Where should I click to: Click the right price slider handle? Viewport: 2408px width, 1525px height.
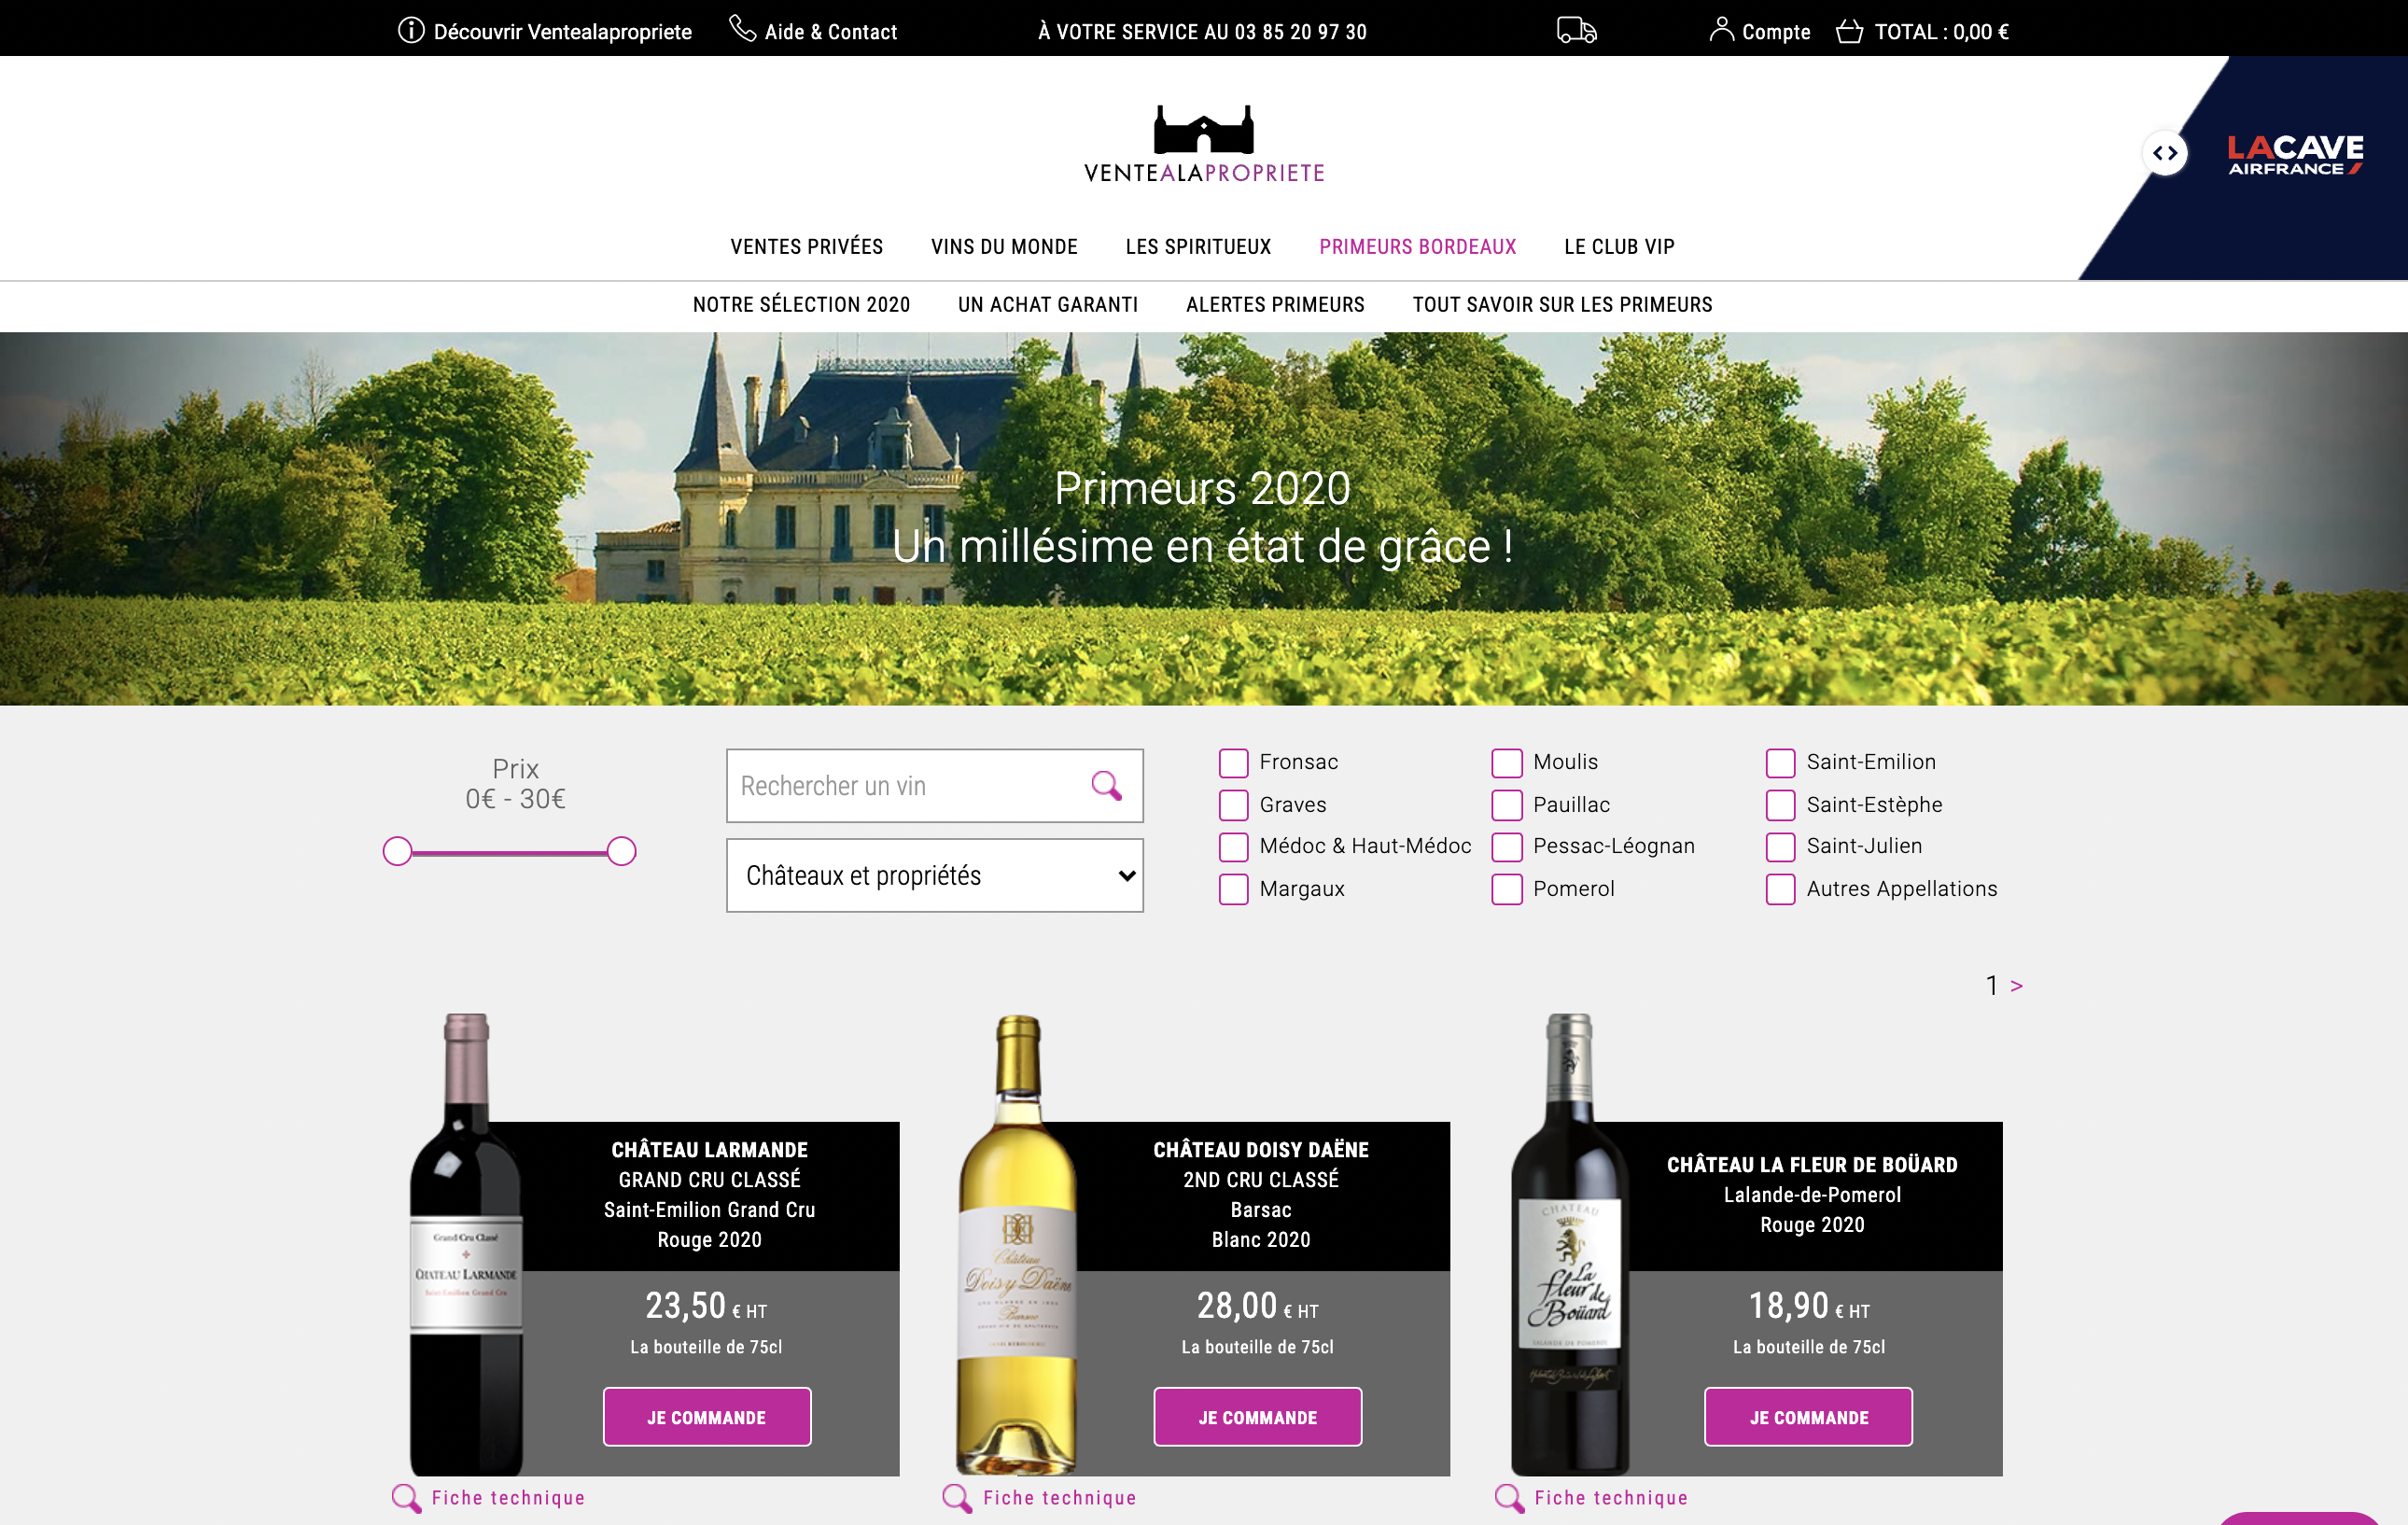(x=621, y=852)
